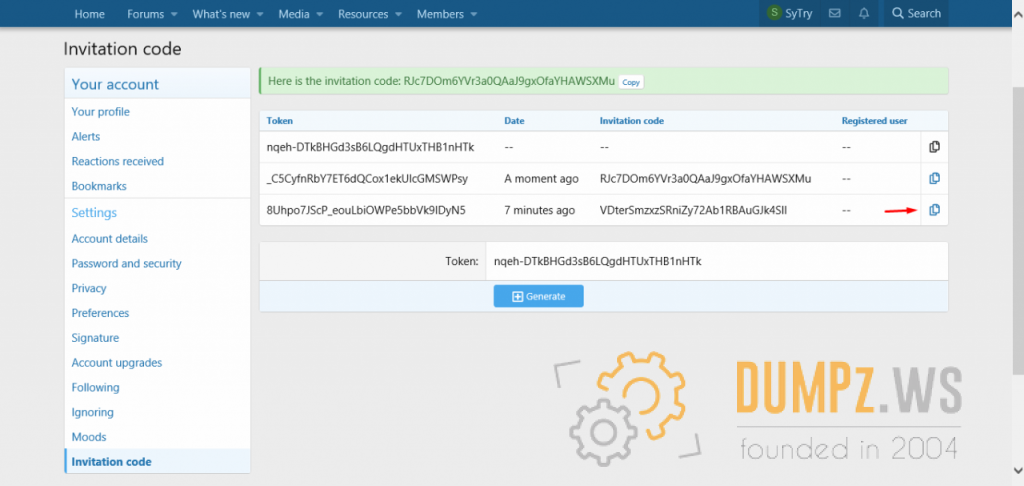Expand the What's new dropdown arrow
Viewport: 1024px width, 486px height.
260,15
